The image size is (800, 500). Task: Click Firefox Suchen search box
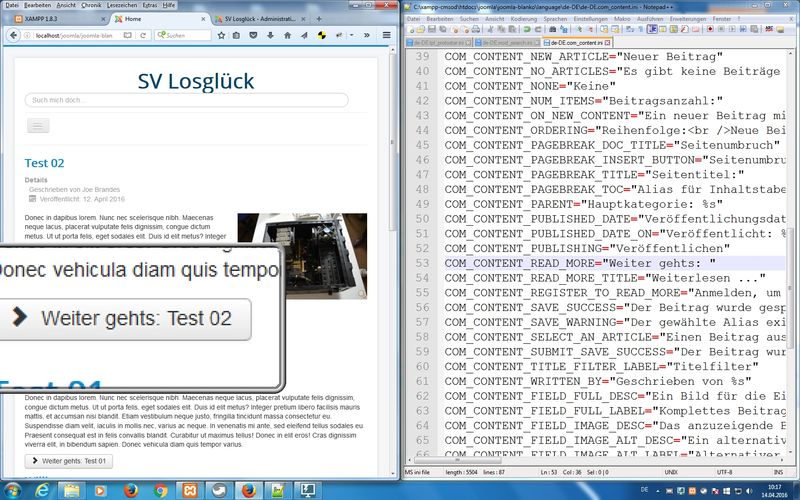[183, 35]
